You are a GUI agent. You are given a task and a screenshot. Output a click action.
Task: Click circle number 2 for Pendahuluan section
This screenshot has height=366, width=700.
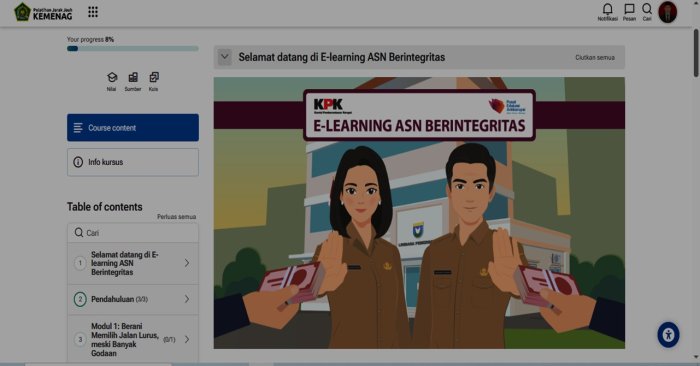pos(80,299)
